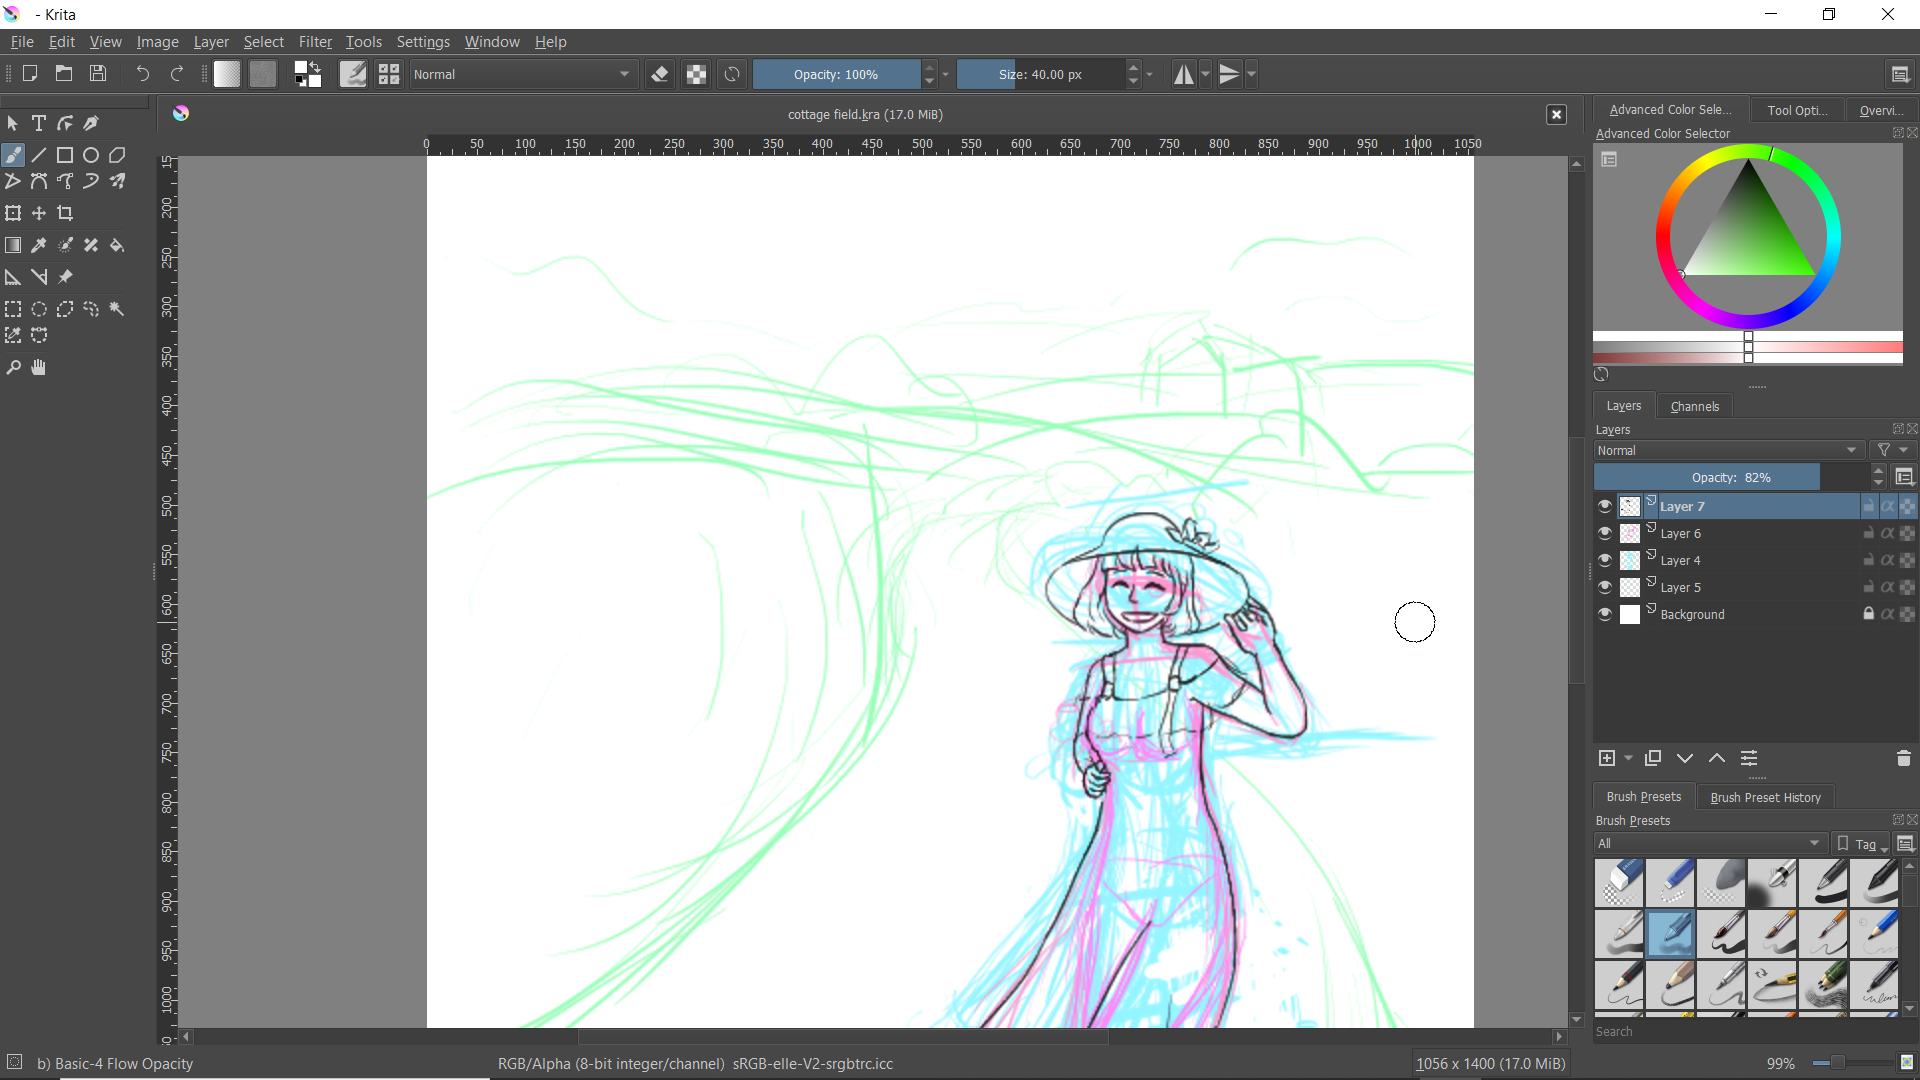Expand the brush preset All tag dropdown
The image size is (1920, 1080).
point(1709,843)
